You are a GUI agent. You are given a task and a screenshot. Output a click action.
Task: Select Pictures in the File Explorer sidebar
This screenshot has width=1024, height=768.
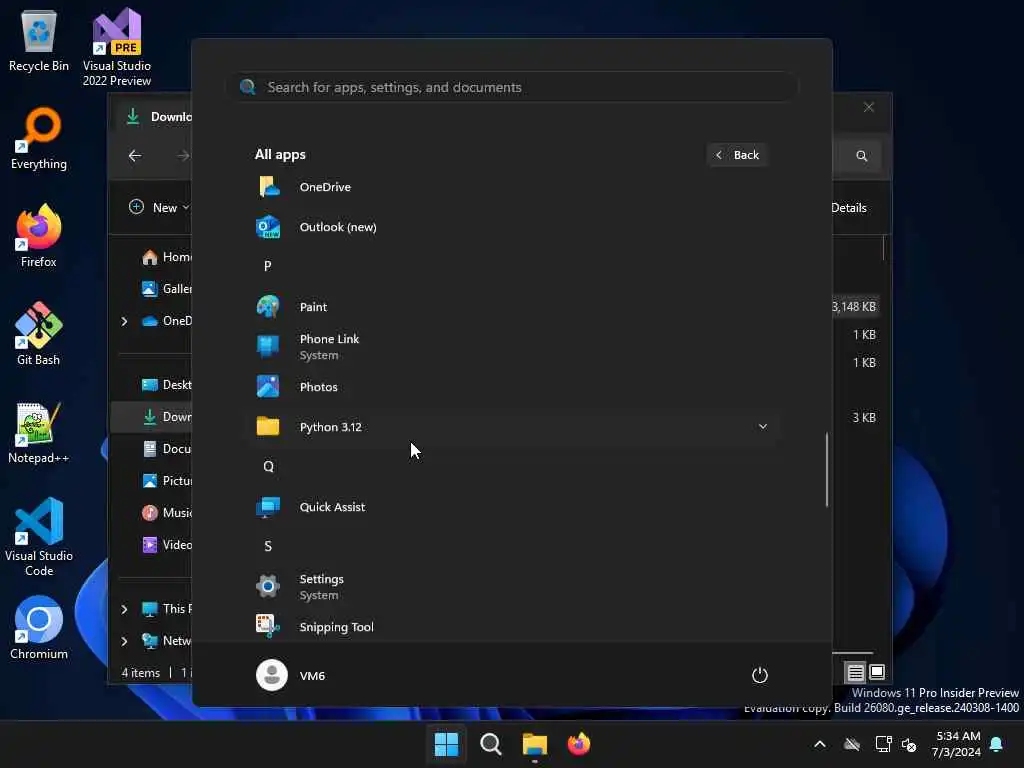click(166, 481)
